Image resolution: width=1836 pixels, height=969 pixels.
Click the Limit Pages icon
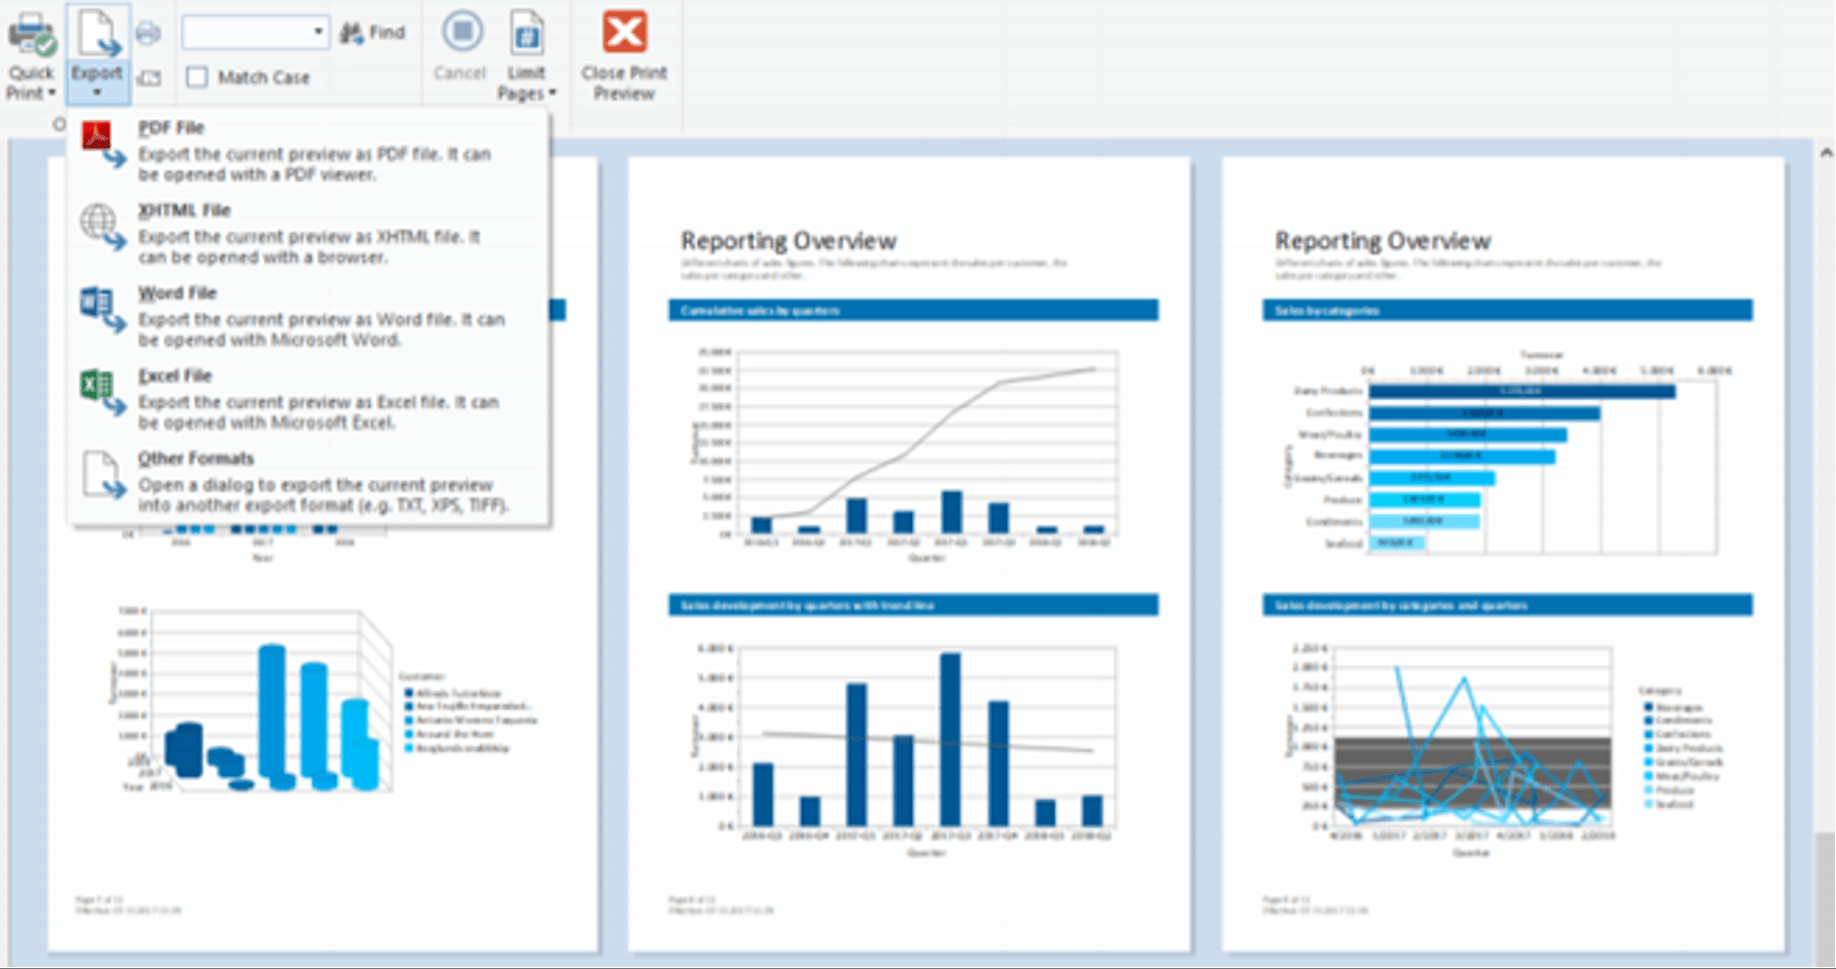pyautogui.click(x=526, y=33)
